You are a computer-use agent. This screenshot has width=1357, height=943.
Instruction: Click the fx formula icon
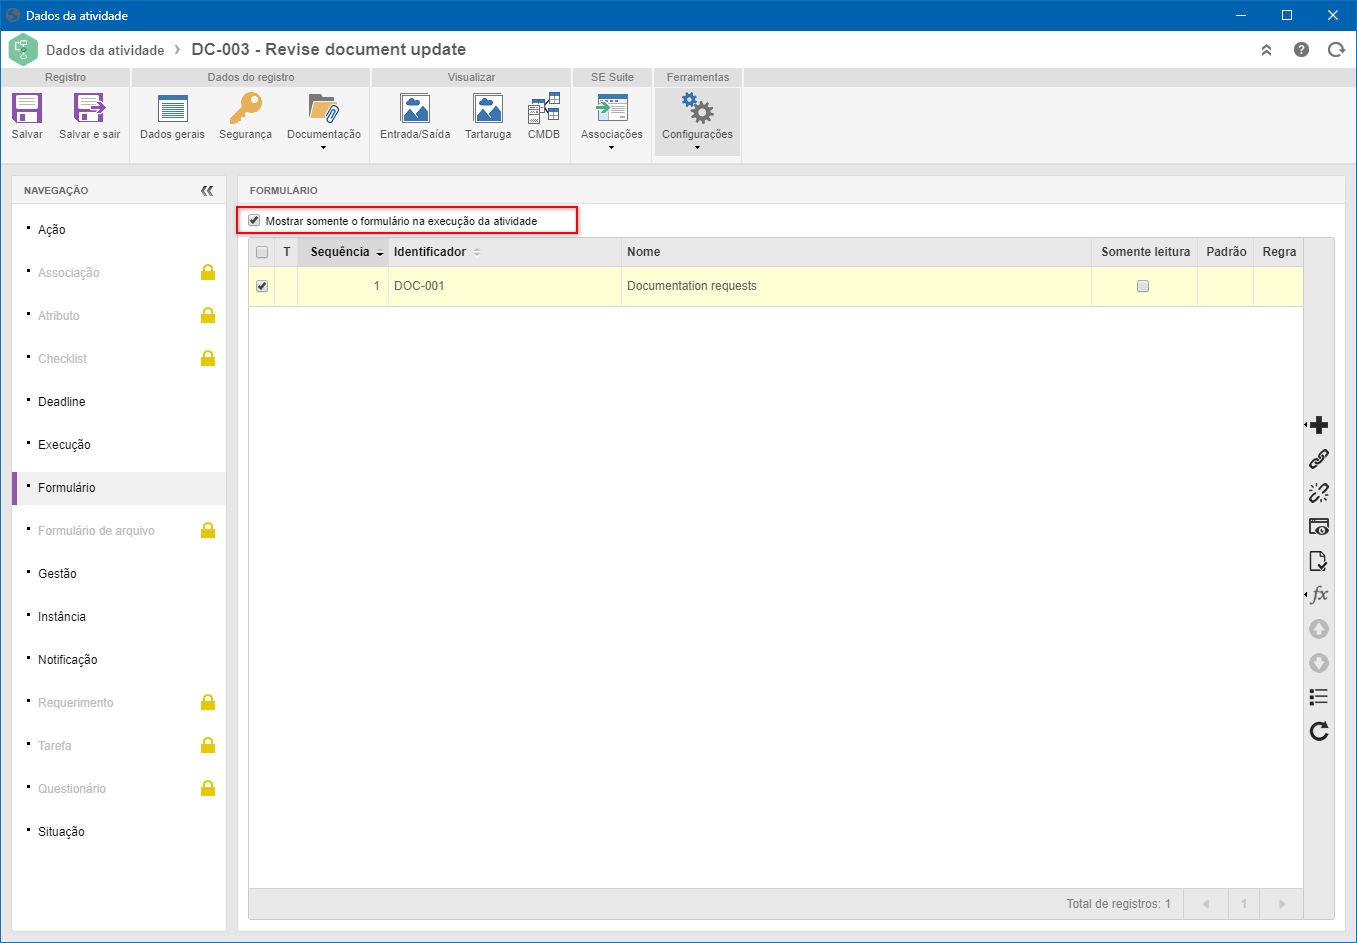pyautogui.click(x=1319, y=595)
